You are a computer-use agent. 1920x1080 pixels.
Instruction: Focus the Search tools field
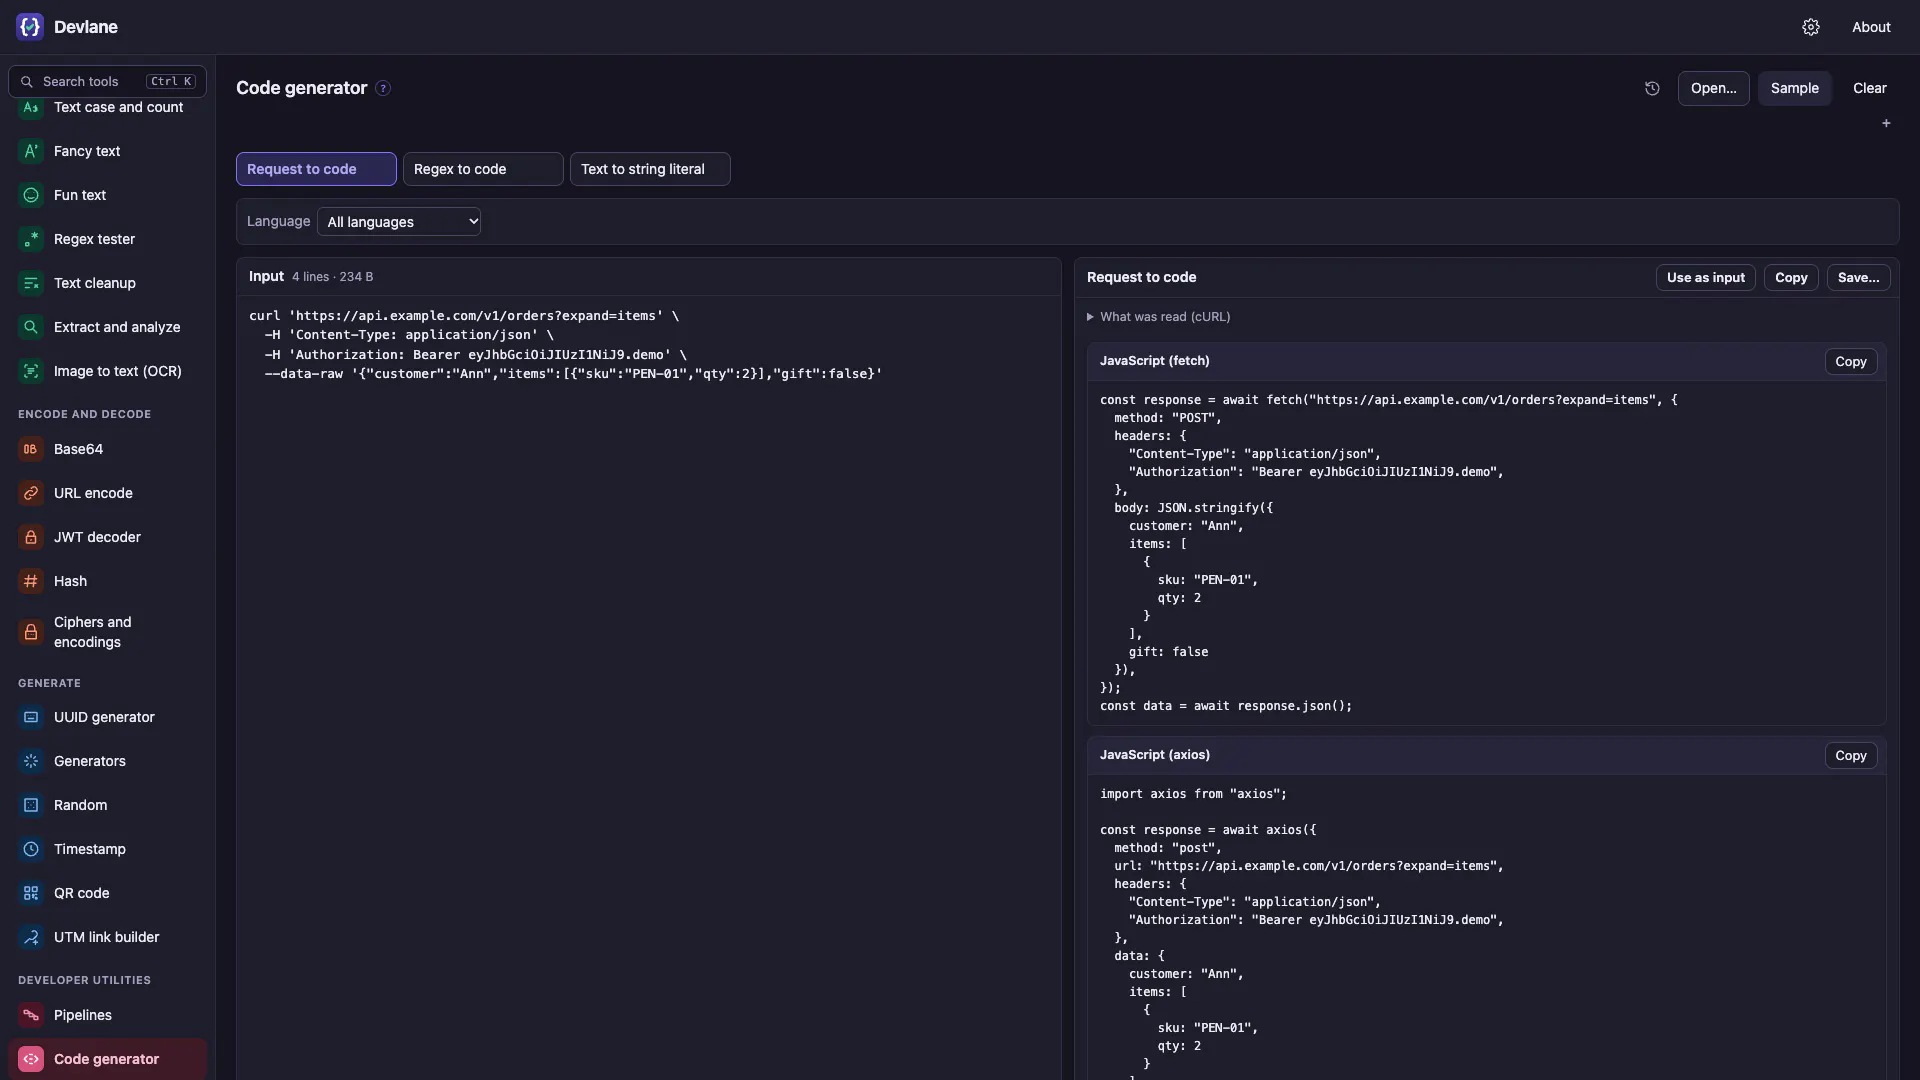[108, 81]
